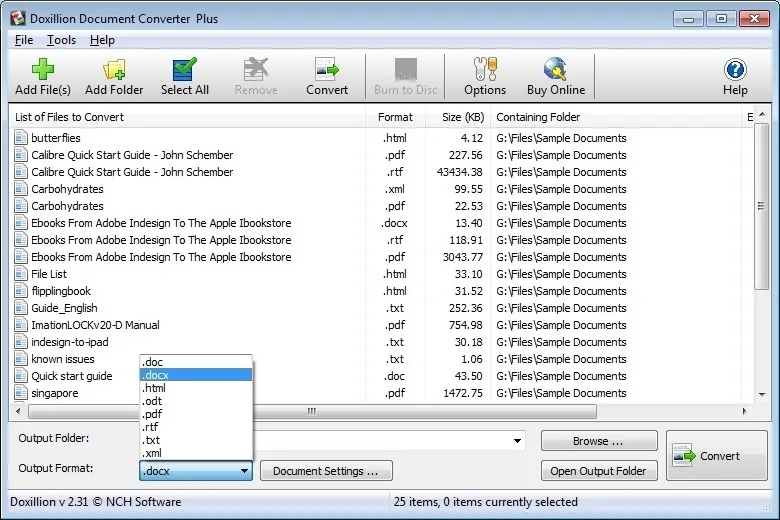Select Calibre Quick Start Guide .pdf row
The height and width of the screenshot is (520, 780).
coord(381,155)
